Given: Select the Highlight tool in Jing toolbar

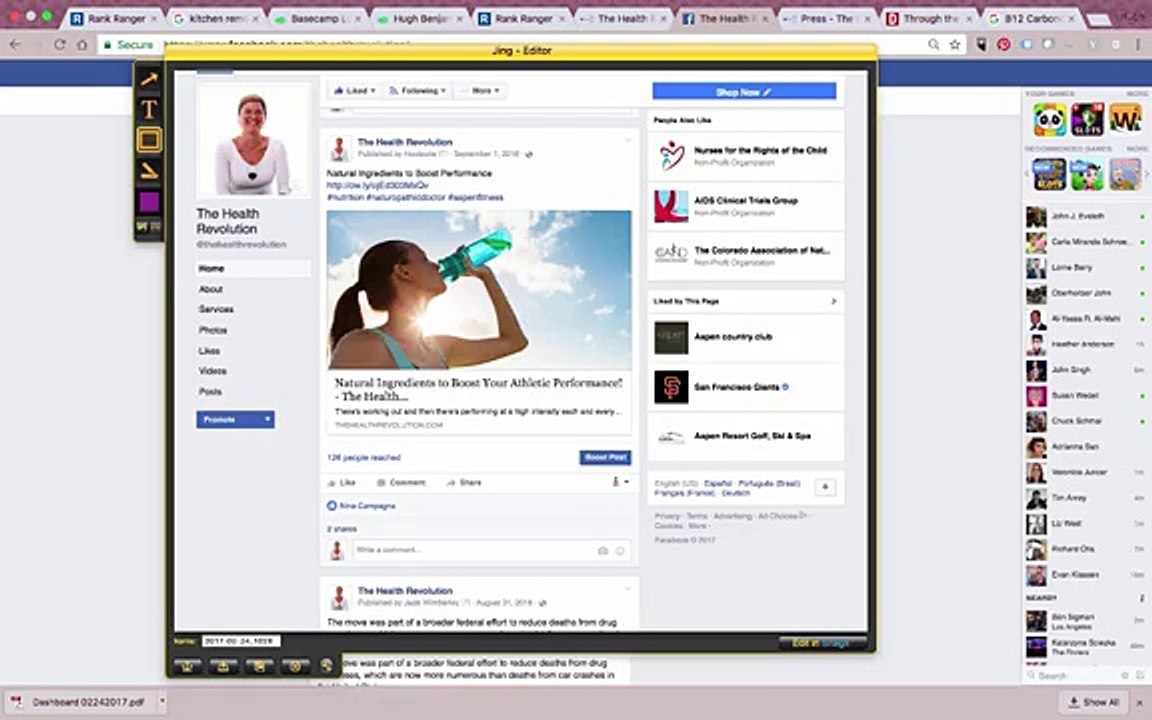Looking at the screenshot, I should (149, 171).
